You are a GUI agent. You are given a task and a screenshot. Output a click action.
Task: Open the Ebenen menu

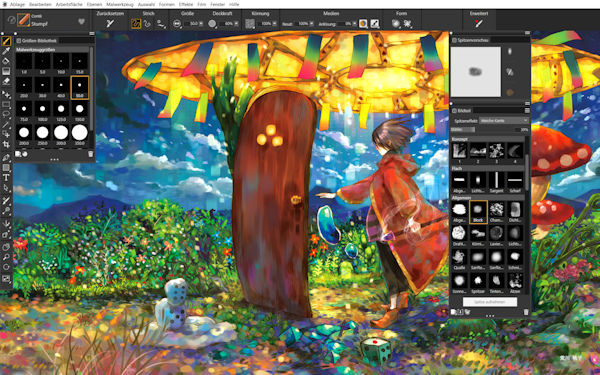pos(95,4)
